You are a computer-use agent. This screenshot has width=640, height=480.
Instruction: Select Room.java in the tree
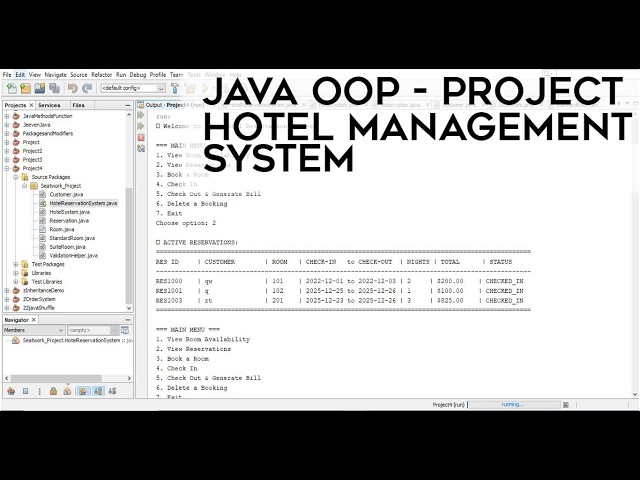[62, 229]
